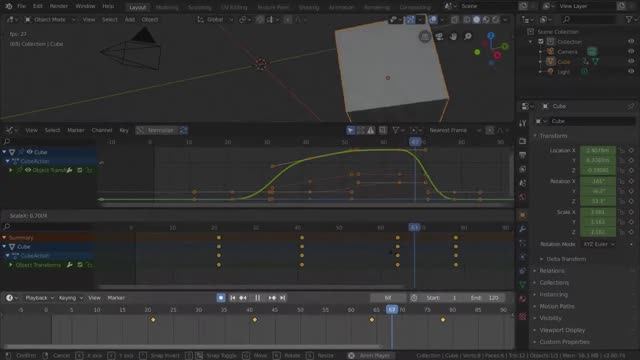Click the pan hand icon in viewport
The height and width of the screenshot is (360, 640).
click(x=453, y=36)
